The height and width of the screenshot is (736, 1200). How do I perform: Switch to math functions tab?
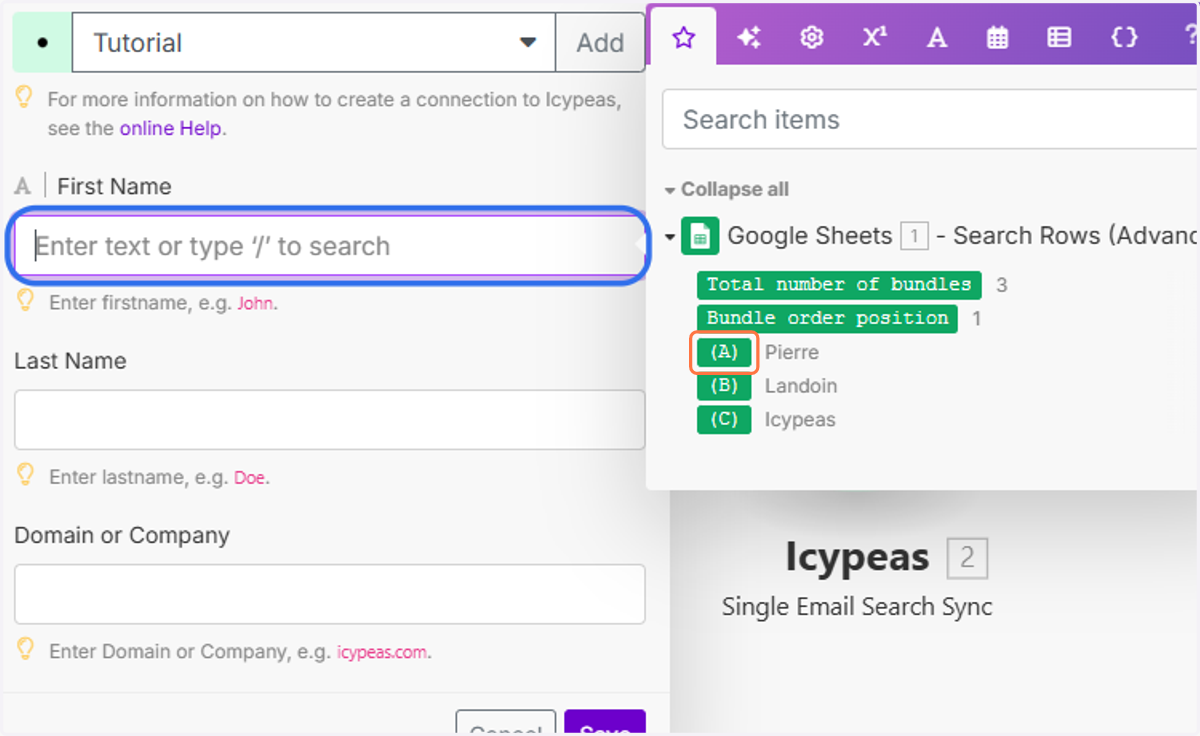pos(874,38)
